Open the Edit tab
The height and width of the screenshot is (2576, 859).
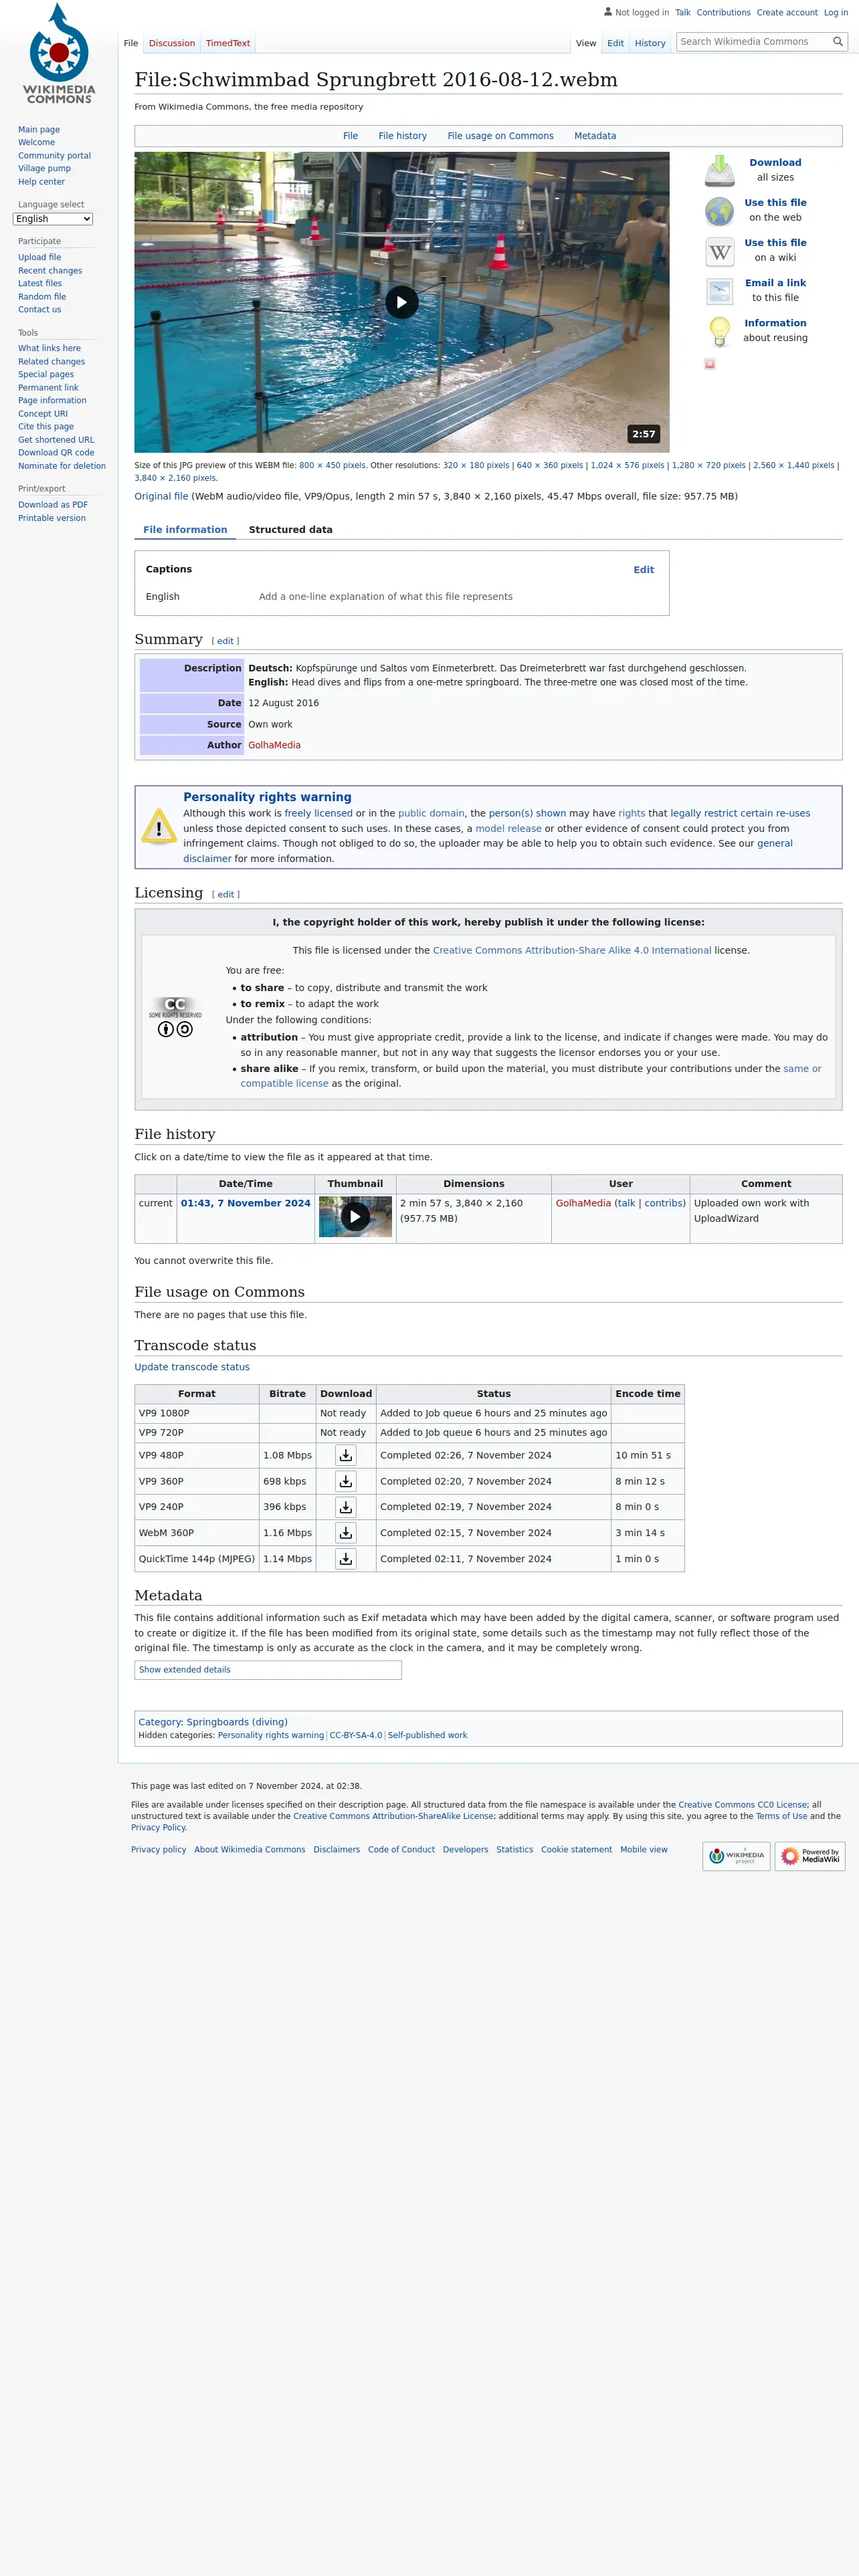pos(615,43)
